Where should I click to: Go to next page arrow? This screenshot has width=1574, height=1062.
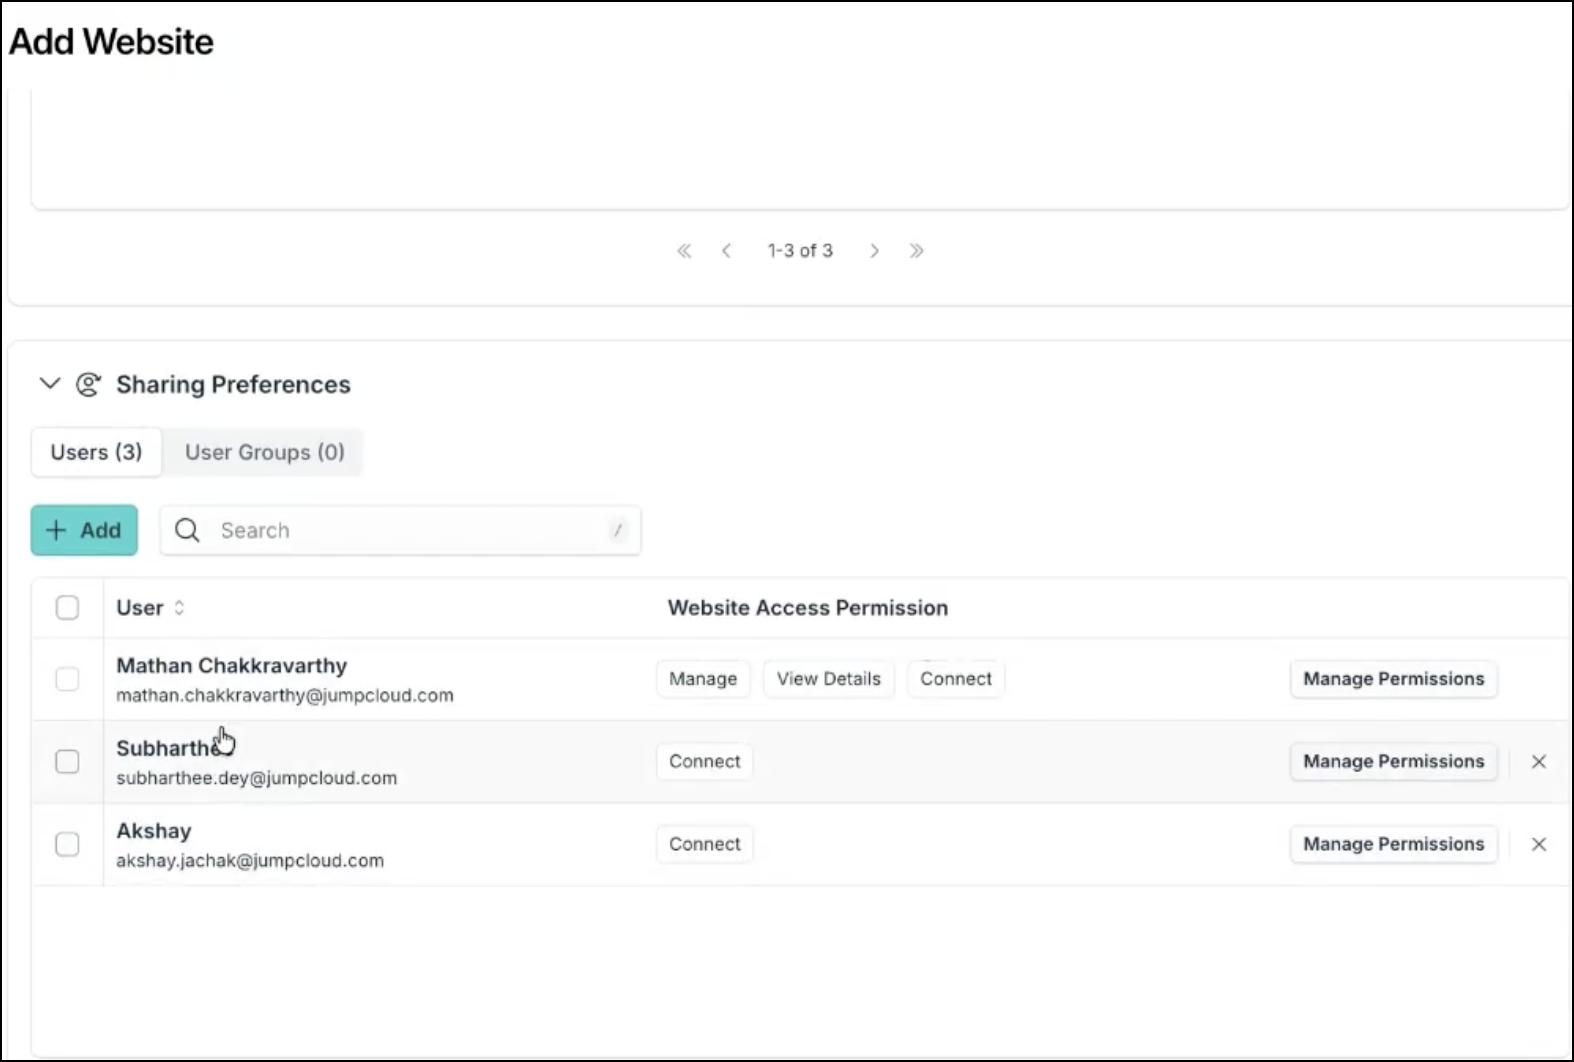point(874,251)
